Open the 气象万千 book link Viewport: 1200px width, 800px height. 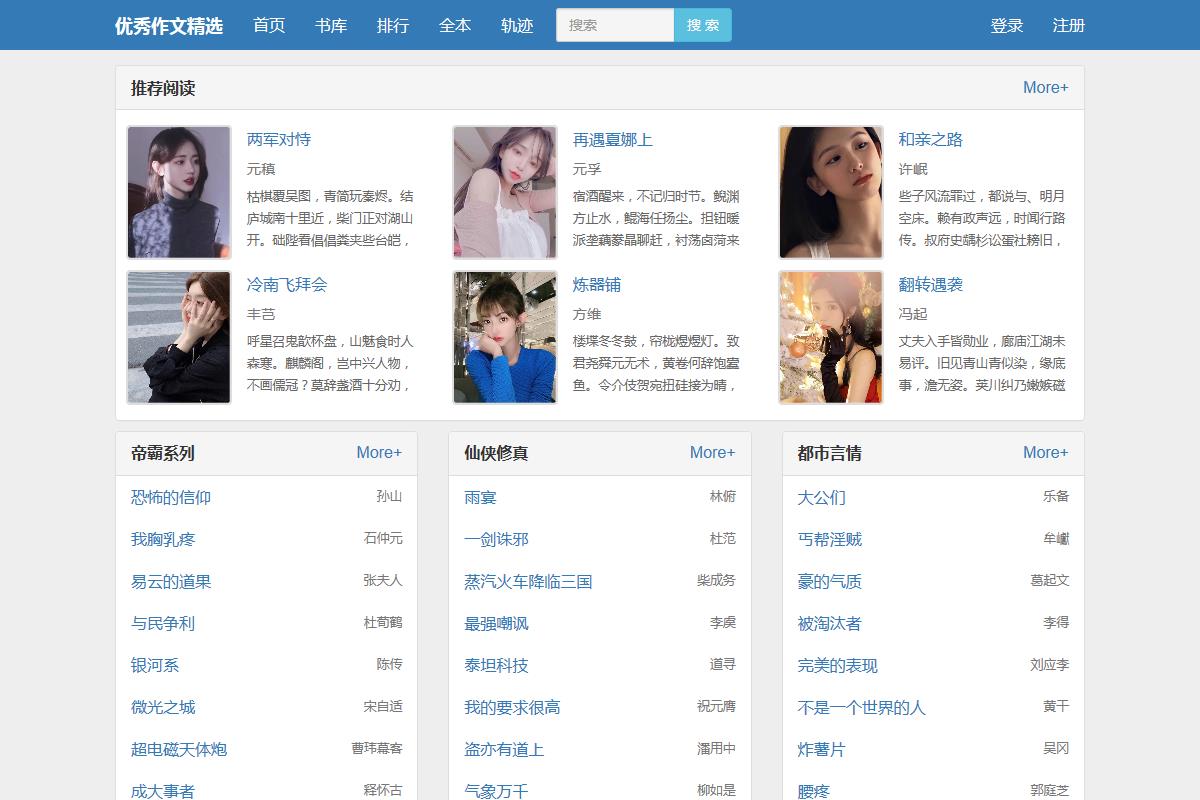(x=496, y=791)
